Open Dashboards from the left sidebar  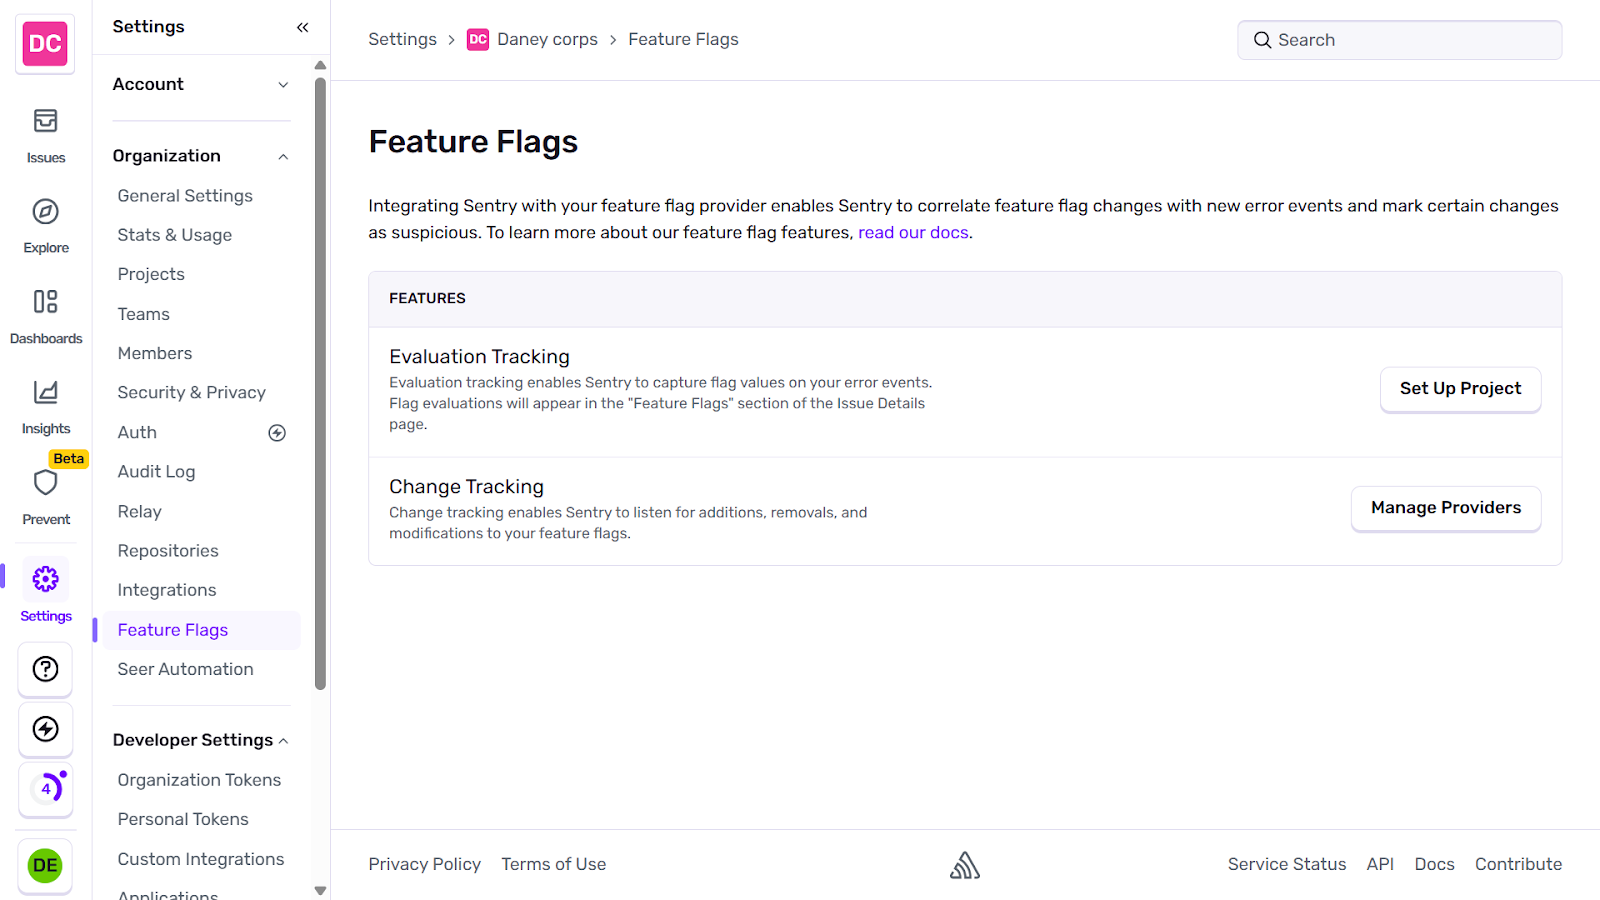click(45, 313)
